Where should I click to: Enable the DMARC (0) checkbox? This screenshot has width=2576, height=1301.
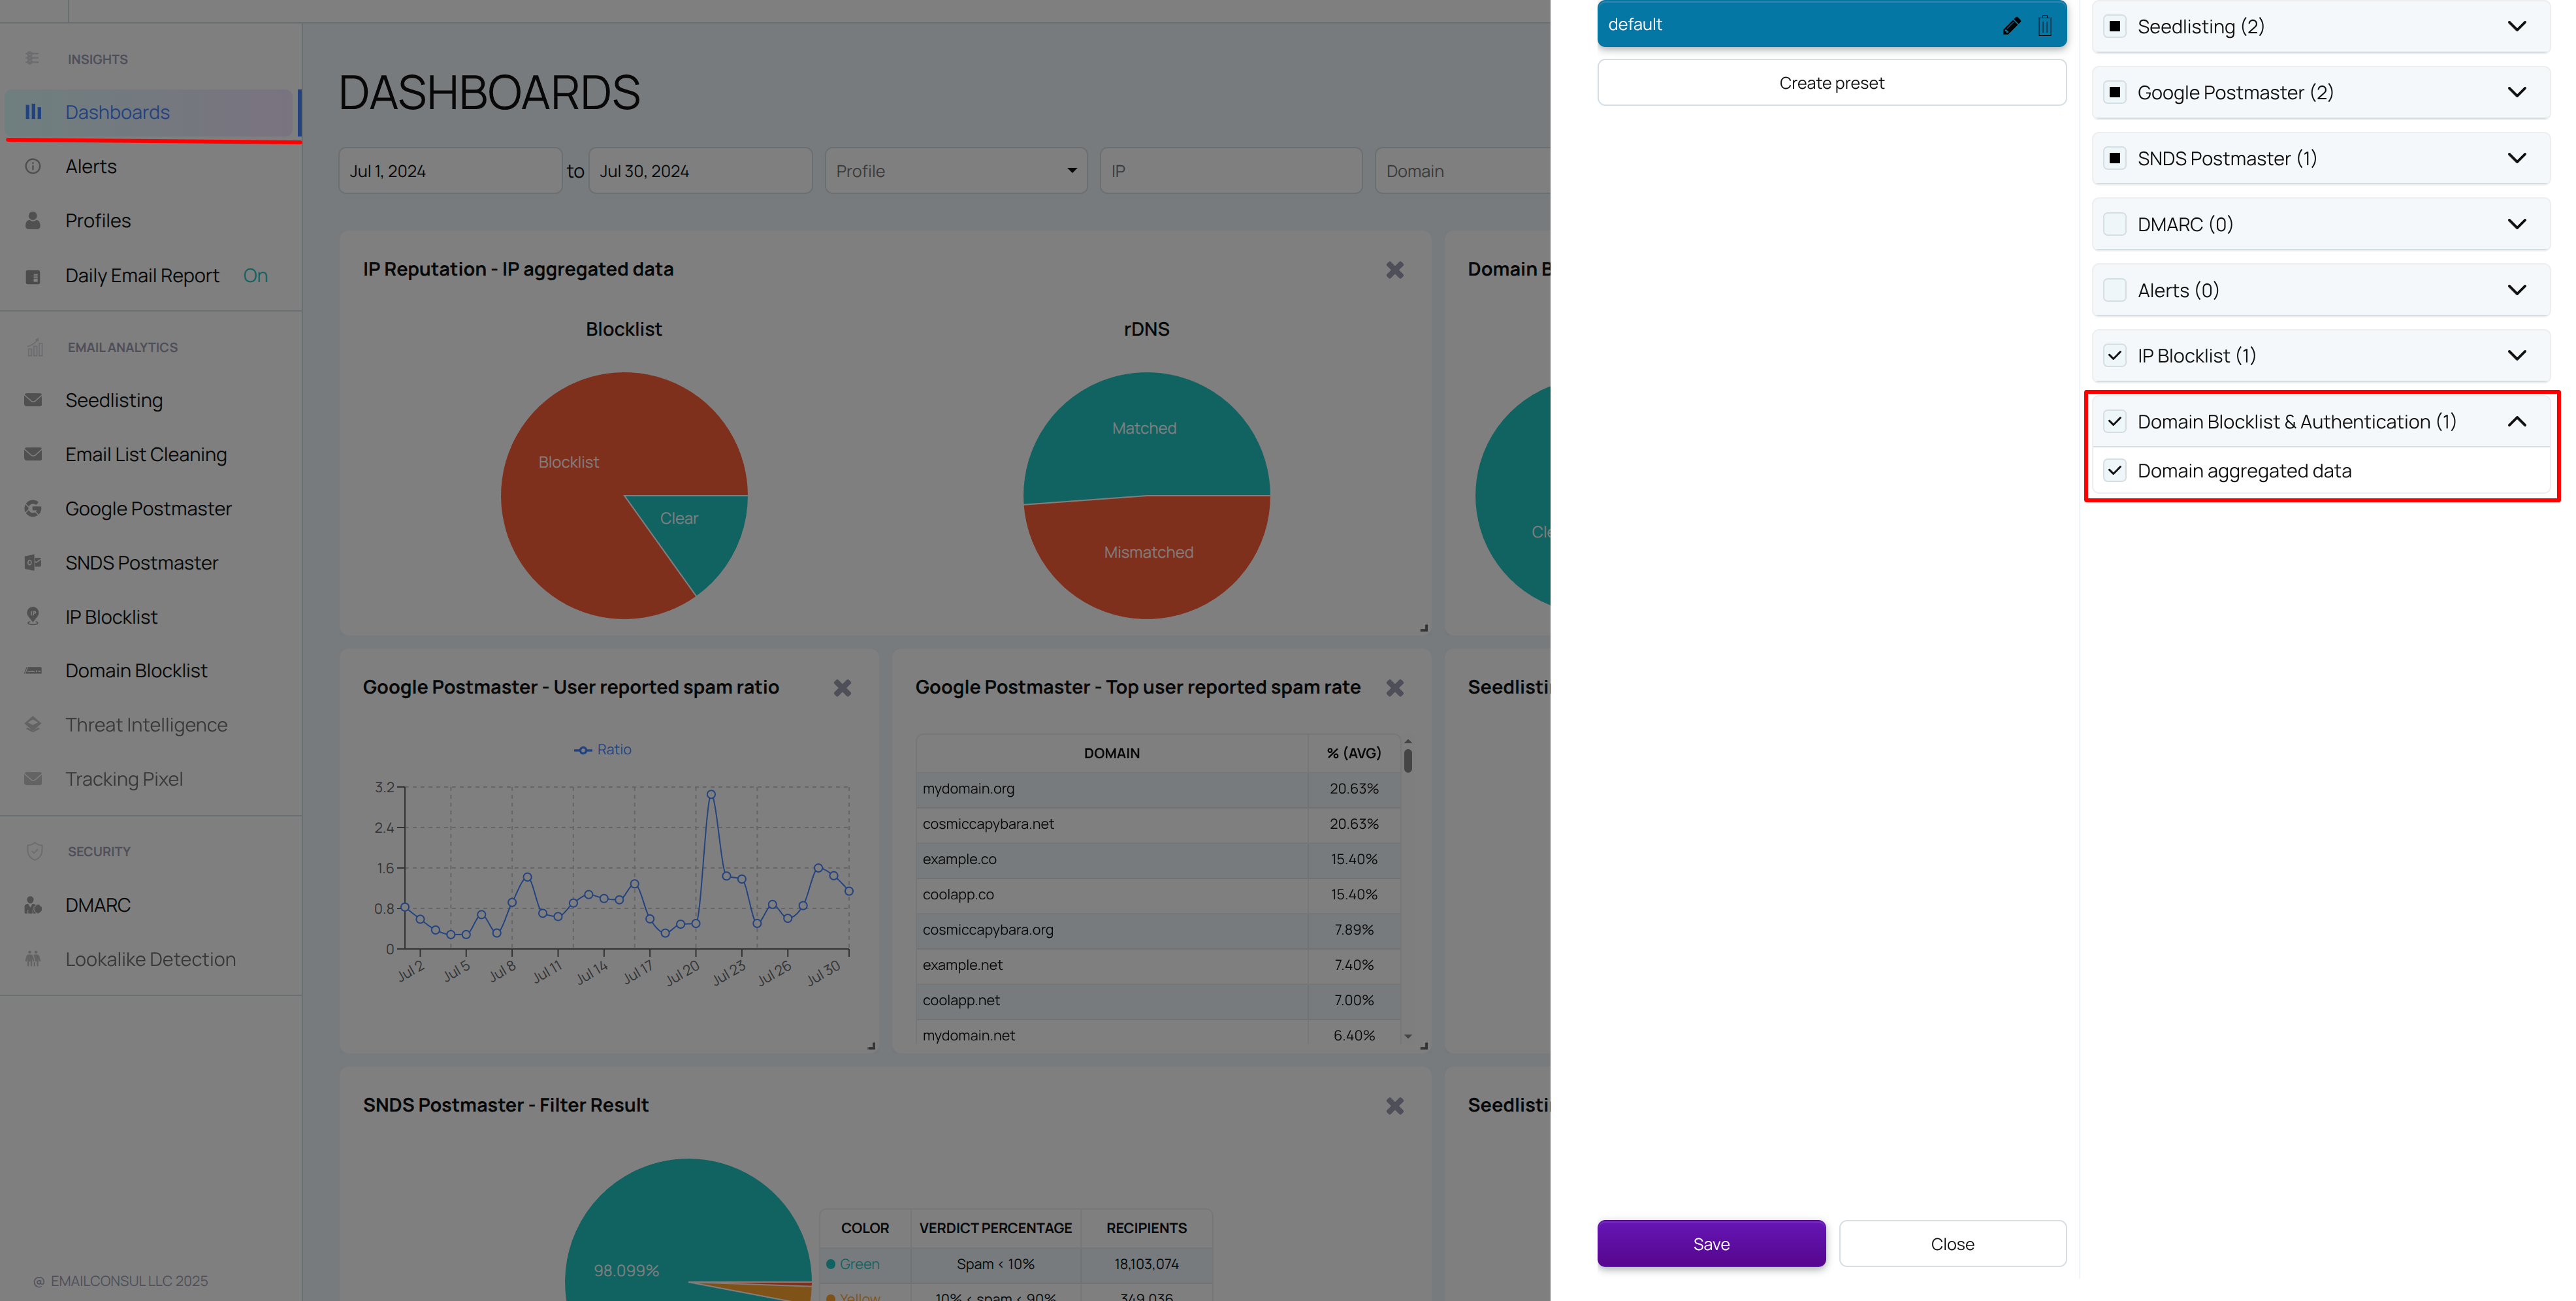pyautogui.click(x=2114, y=224)
